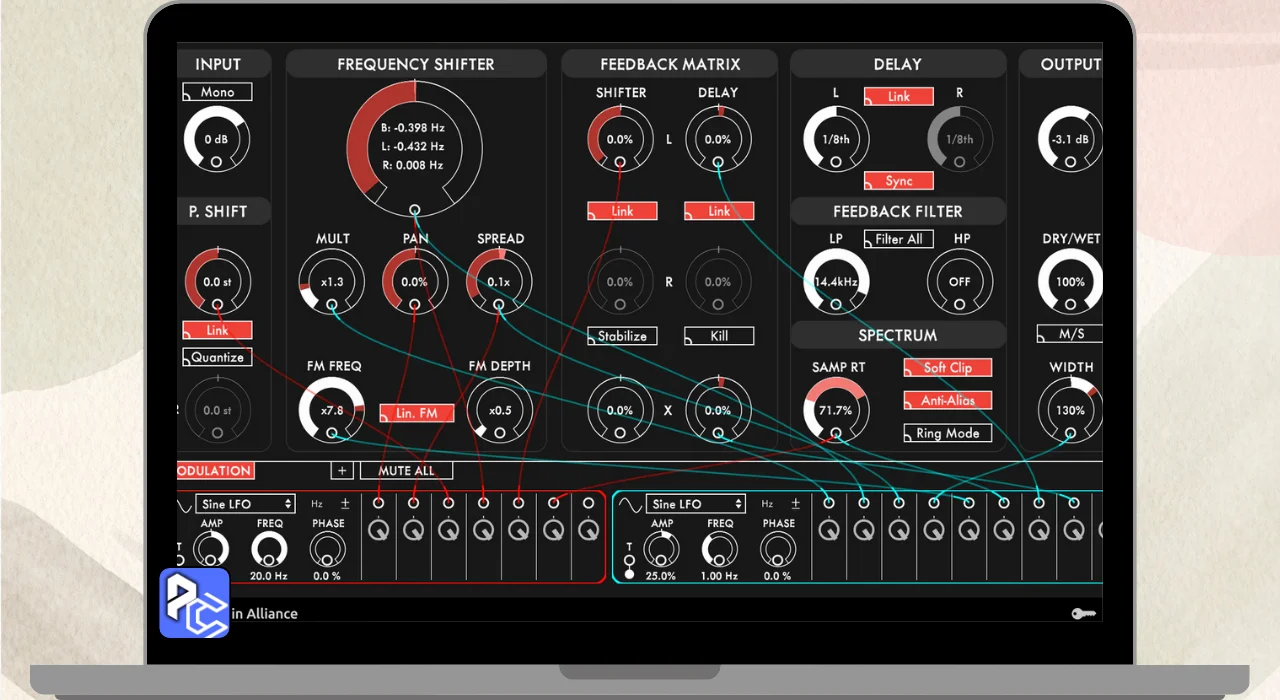The height and width of the screenshot is (700, 1280).
Task: Click the license key icon
Action: point(1083,613)
